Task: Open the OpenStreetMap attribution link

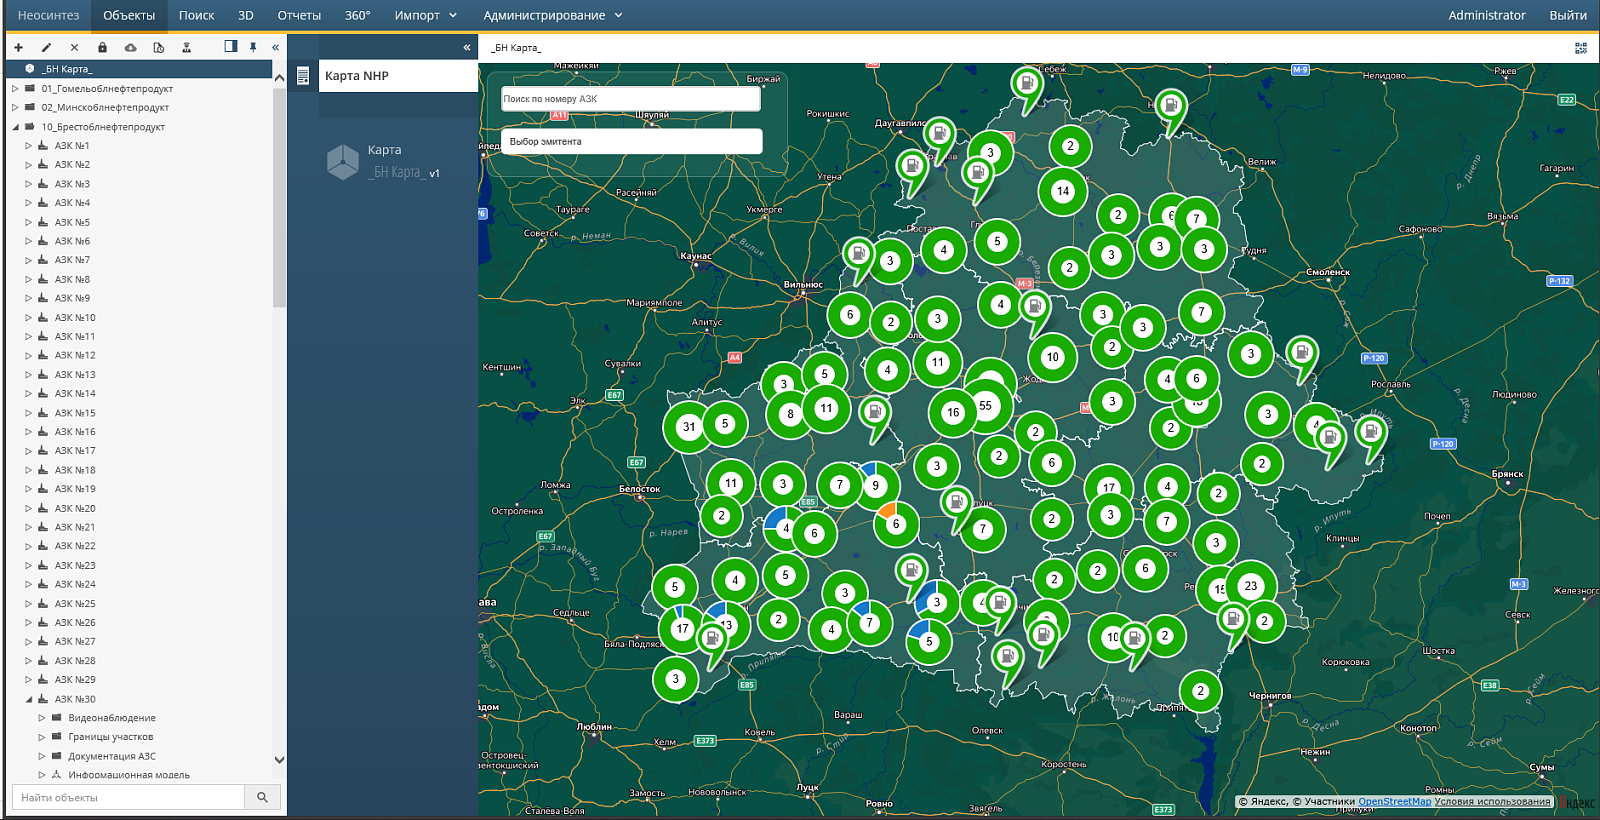Action: (x=1394, y=801)
